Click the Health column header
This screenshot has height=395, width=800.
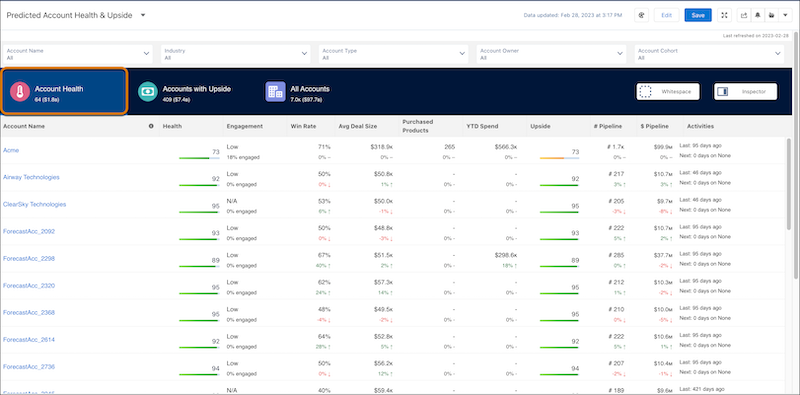[x=172, y=126]
